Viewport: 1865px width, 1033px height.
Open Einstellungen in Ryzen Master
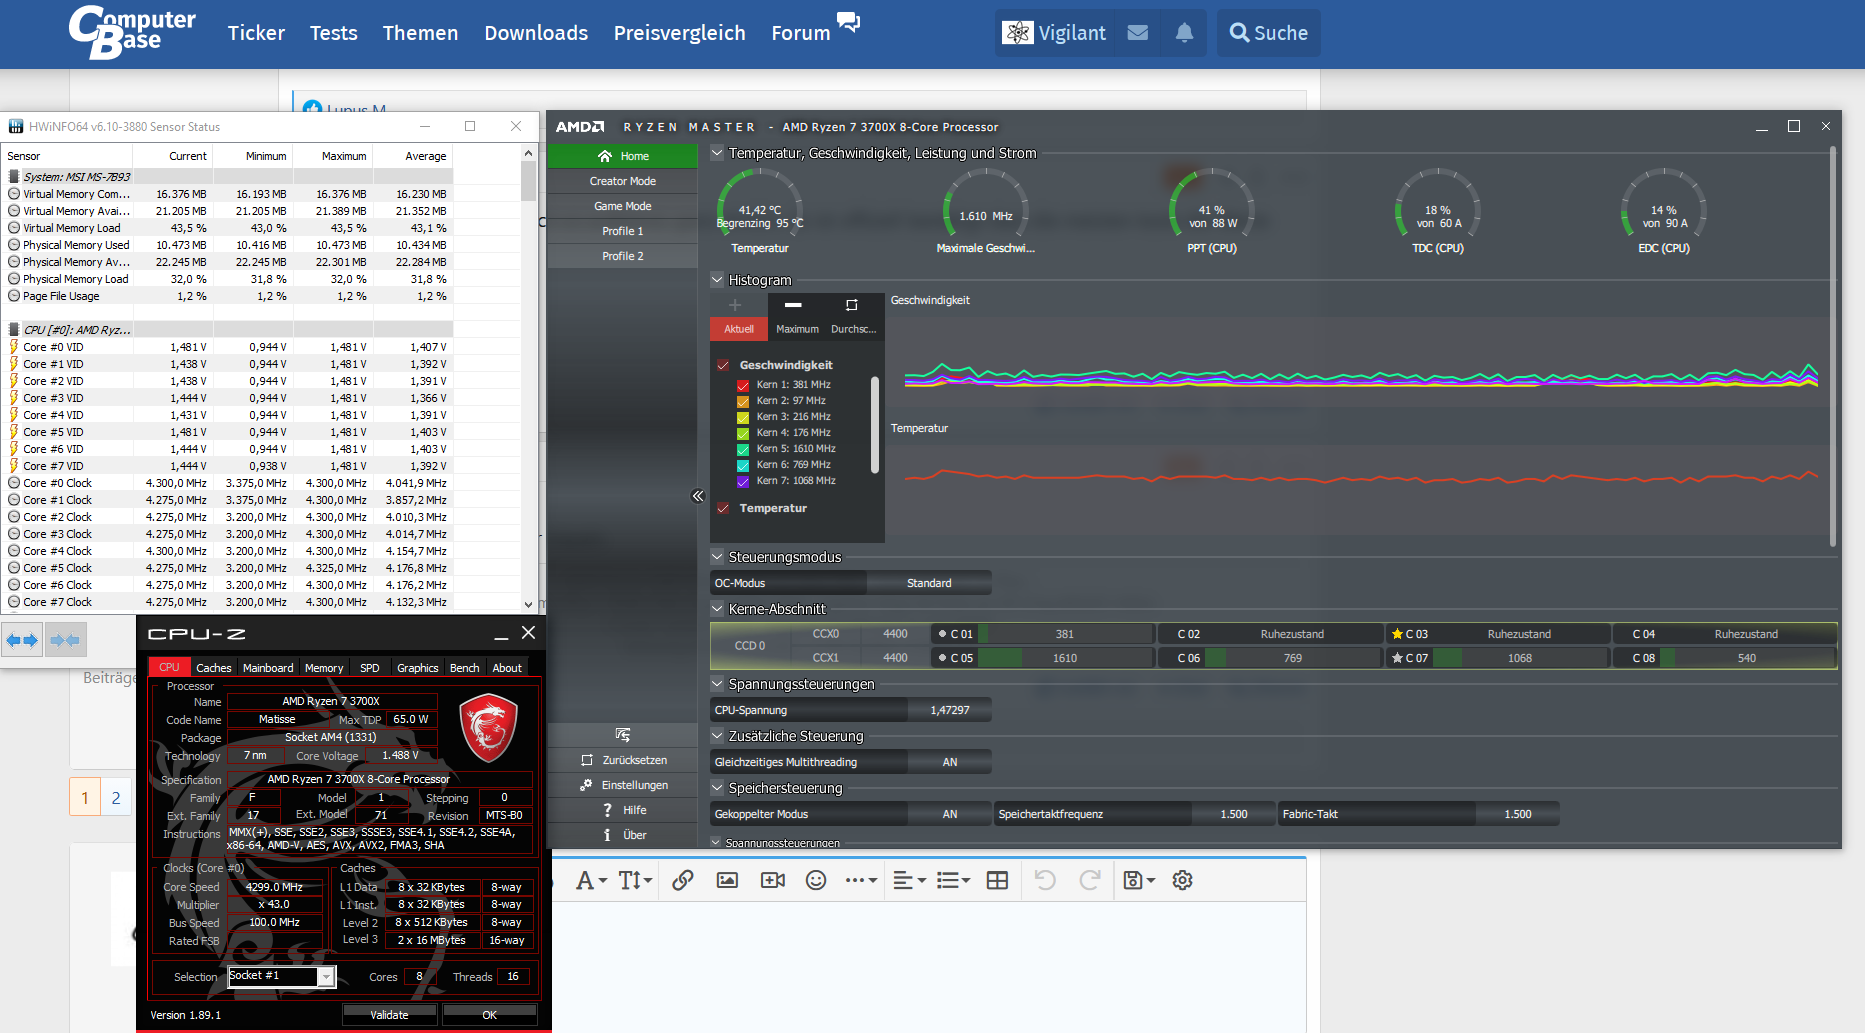point(622,785)
